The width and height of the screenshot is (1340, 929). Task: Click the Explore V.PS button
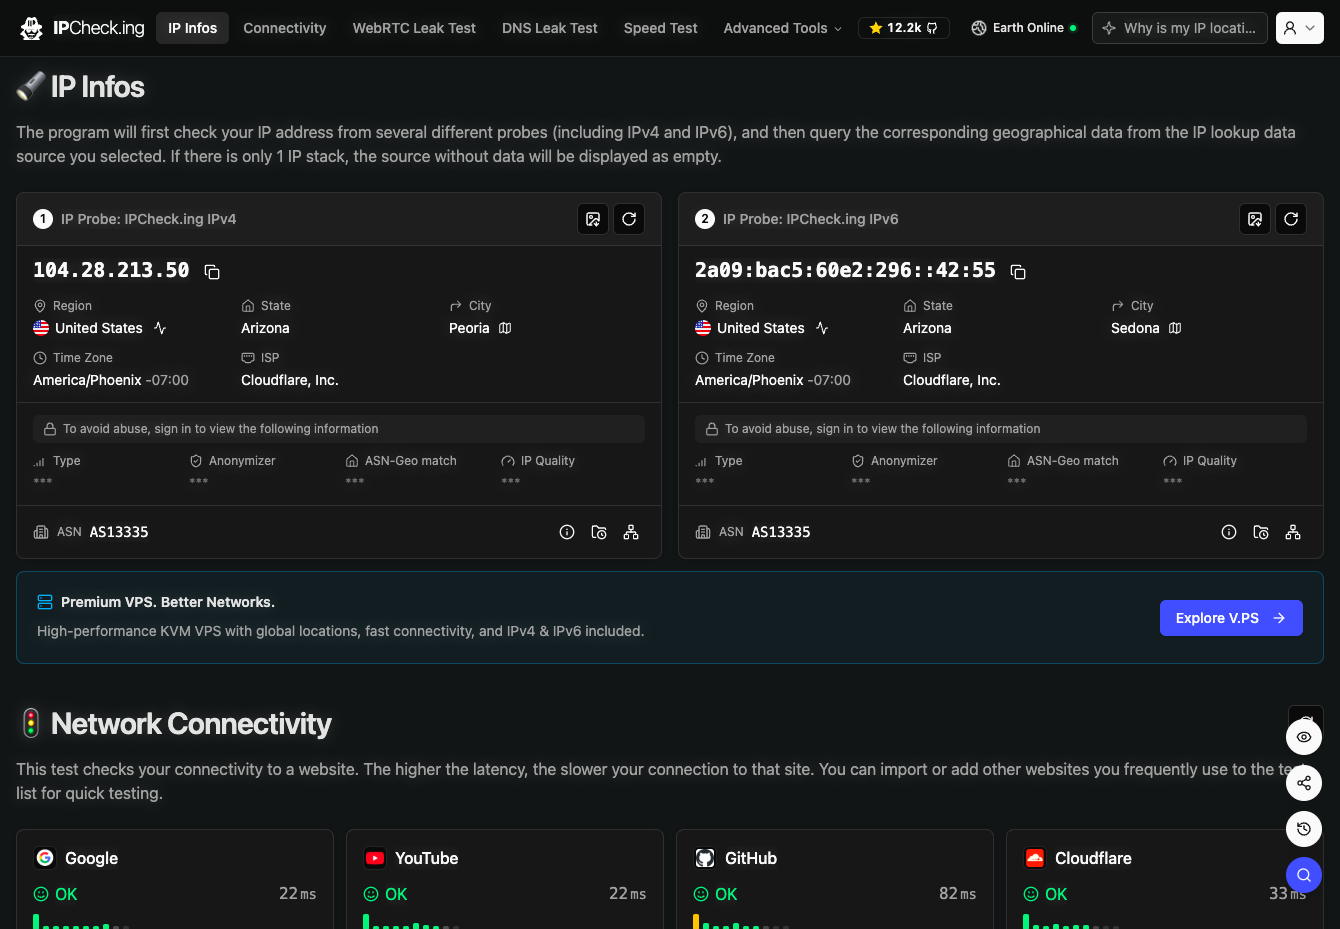coord(1231,618)
